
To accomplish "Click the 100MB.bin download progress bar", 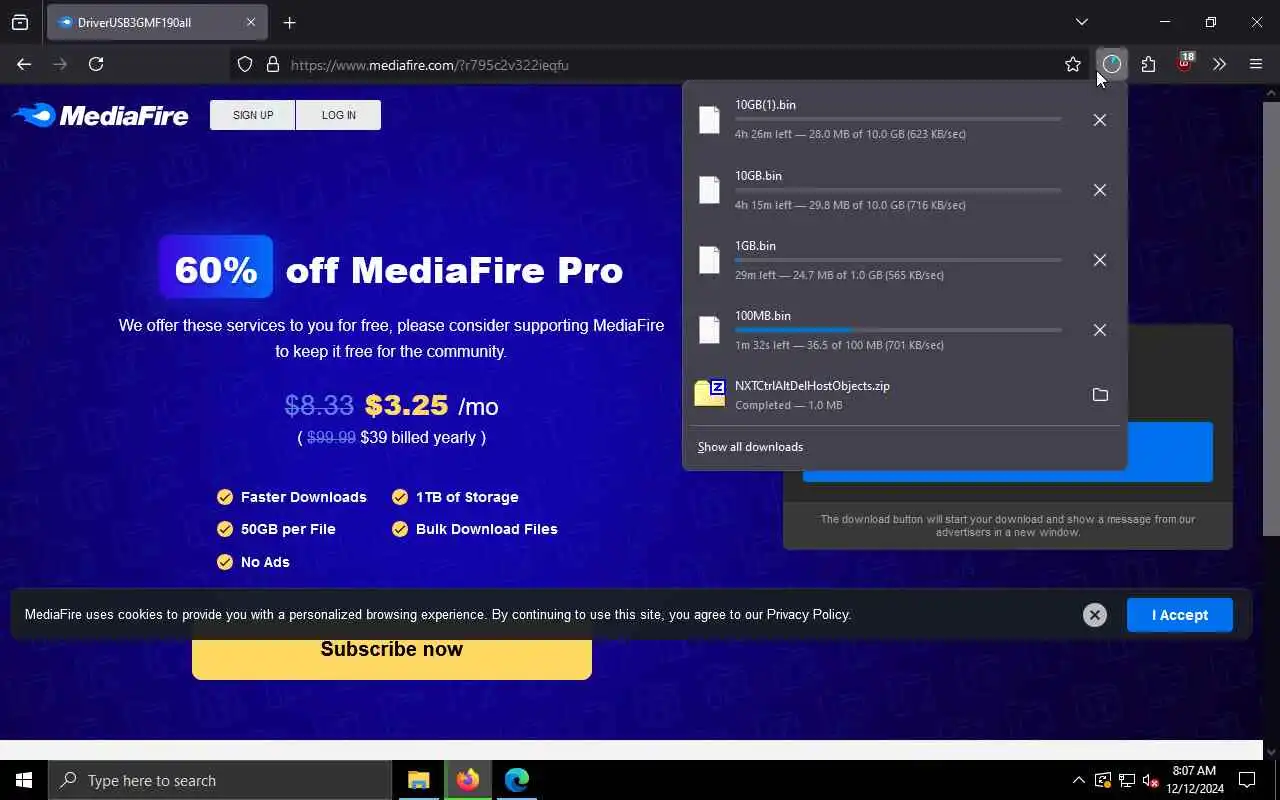I will point(898,330).
